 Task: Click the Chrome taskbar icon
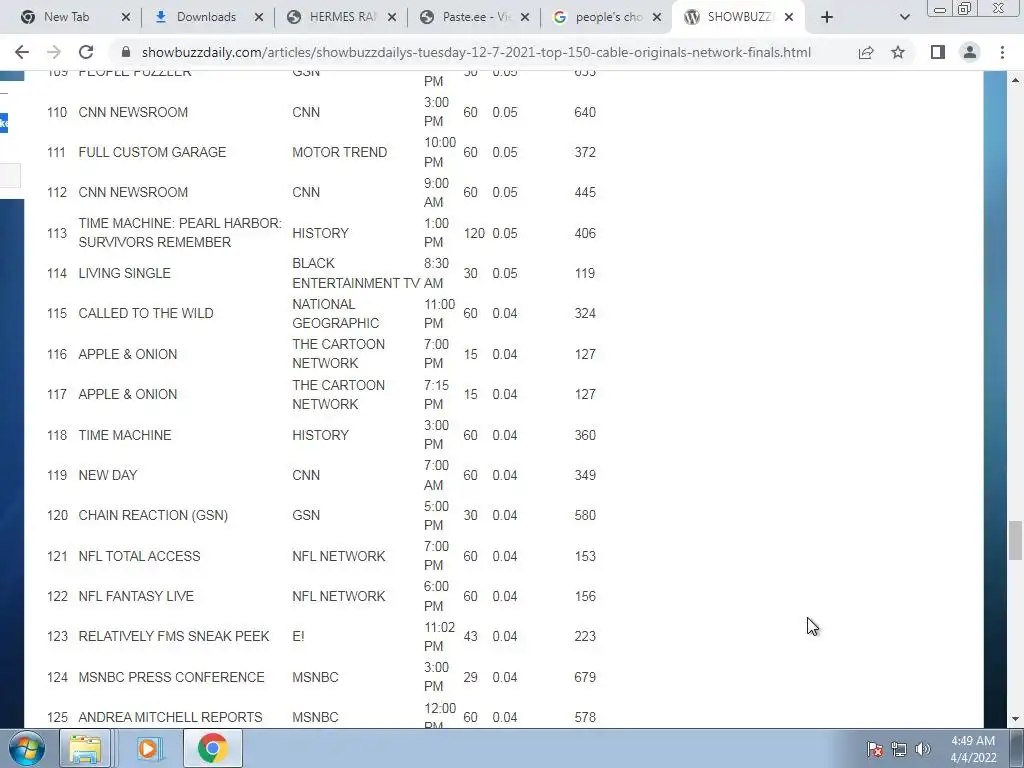click(212, 748)
